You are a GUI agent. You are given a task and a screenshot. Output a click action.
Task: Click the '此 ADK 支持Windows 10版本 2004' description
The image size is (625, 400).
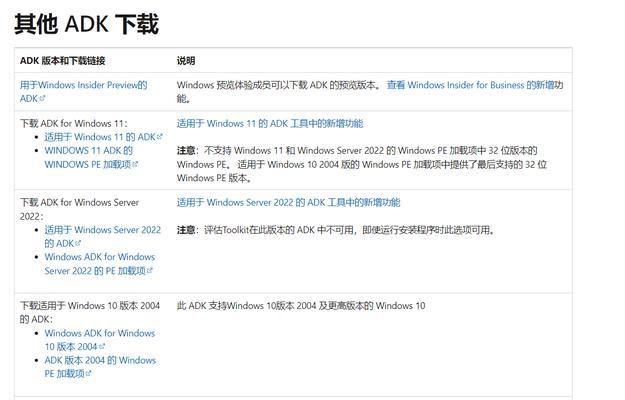301,306
